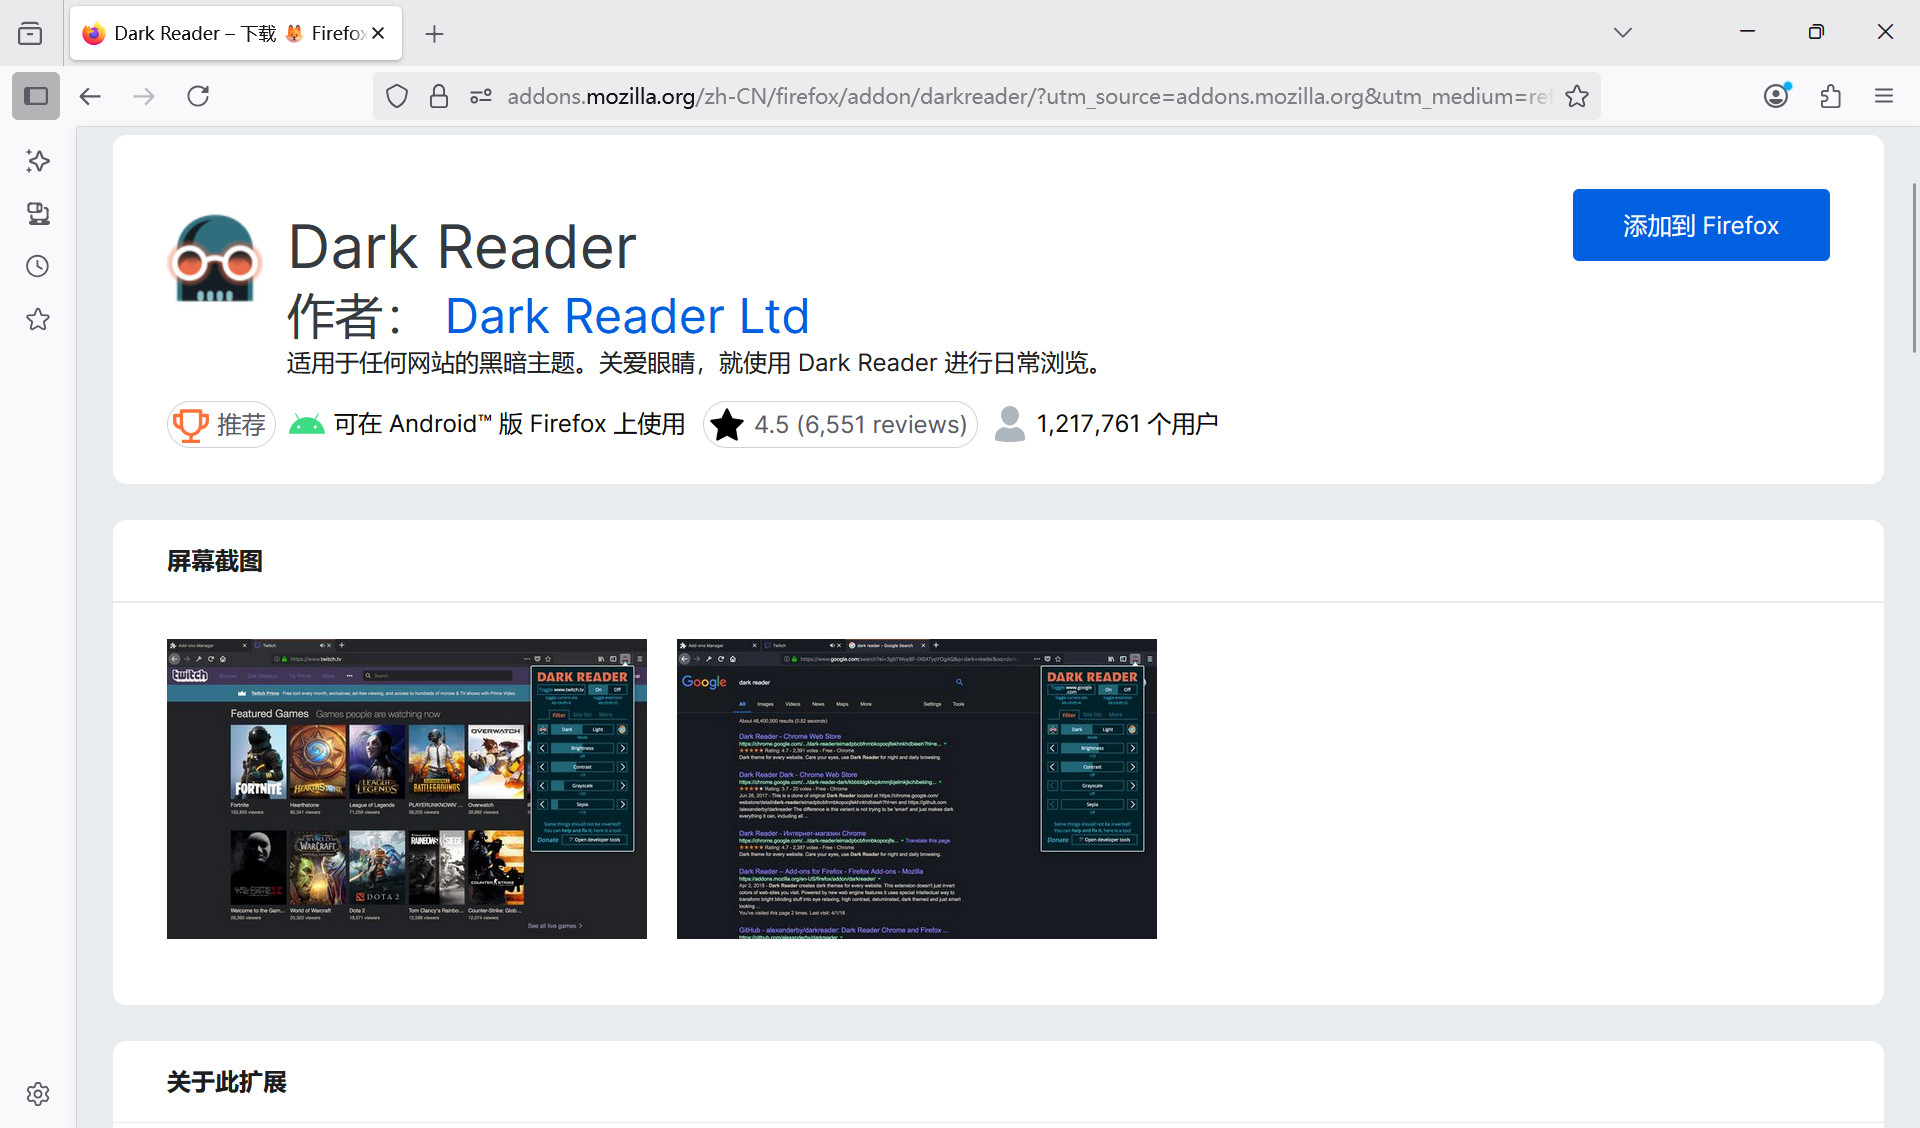This screenshot has width=1920, height=1128.
Task: Open the AI chatbot sidebar icon
Action: click(x=38, y=161)
